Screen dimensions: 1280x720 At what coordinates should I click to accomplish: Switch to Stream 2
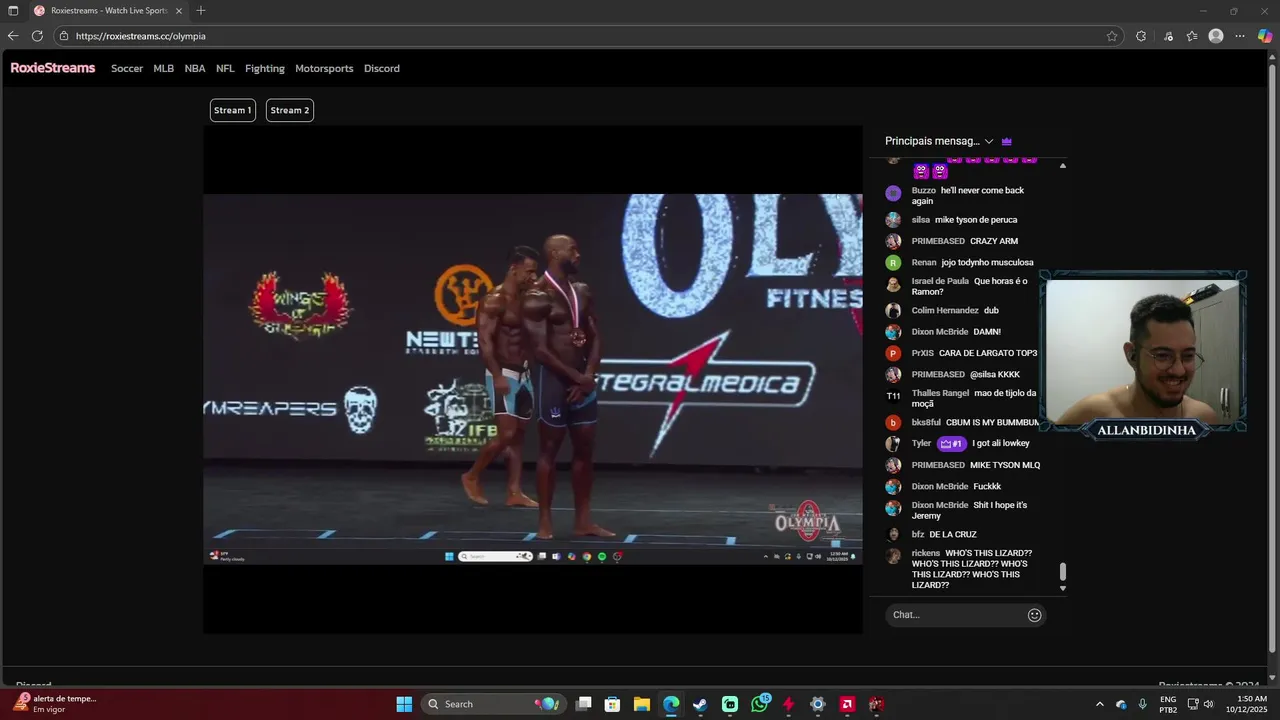290,110
